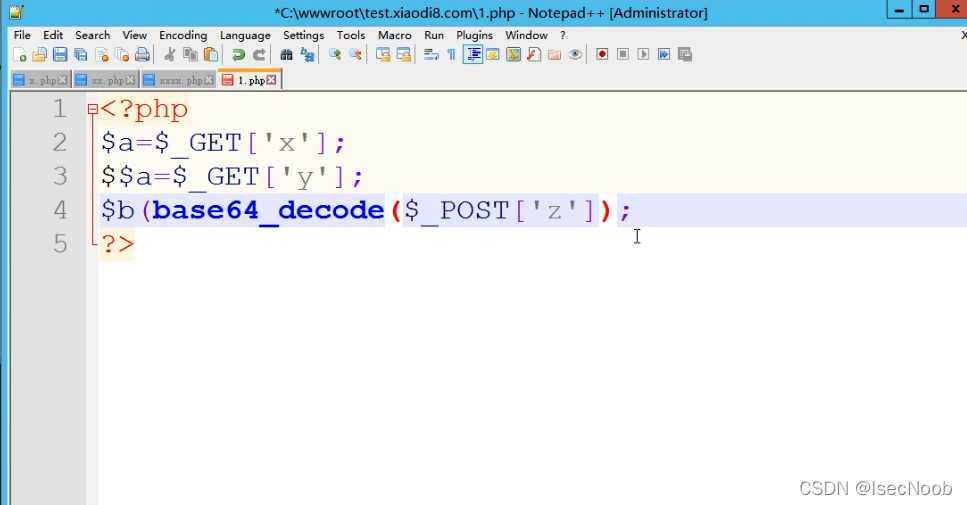Maximize the Notepad++ window
Screen dimensions: 967x505
pos(924,10)
